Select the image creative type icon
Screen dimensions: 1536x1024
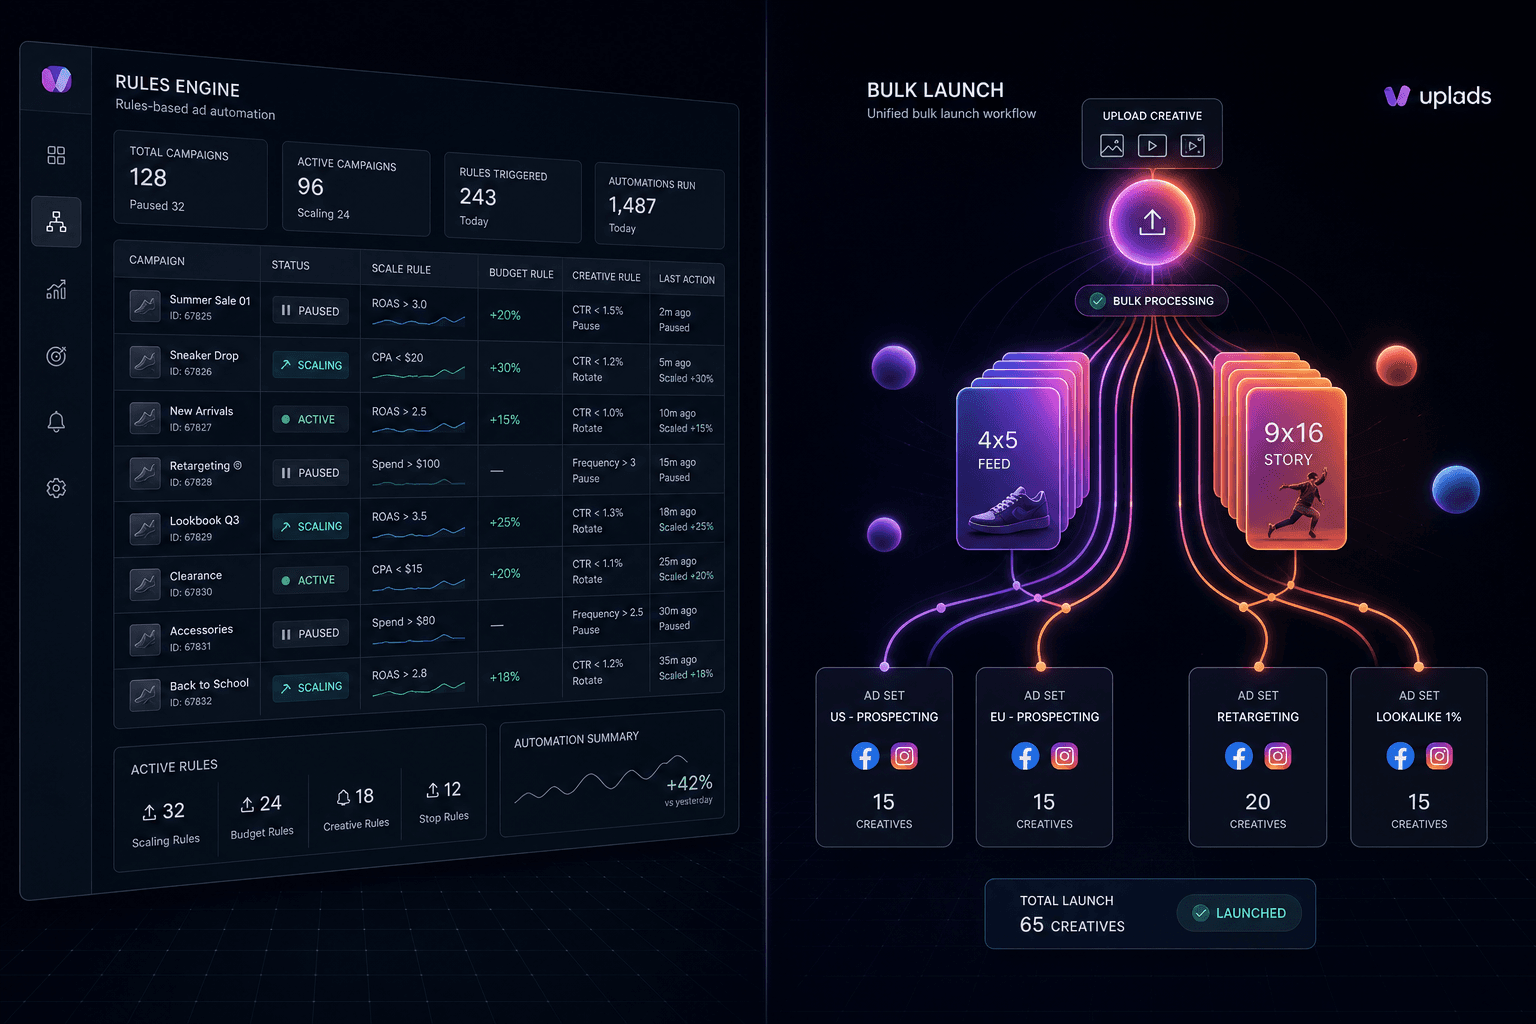click(x=1112, y=146)
